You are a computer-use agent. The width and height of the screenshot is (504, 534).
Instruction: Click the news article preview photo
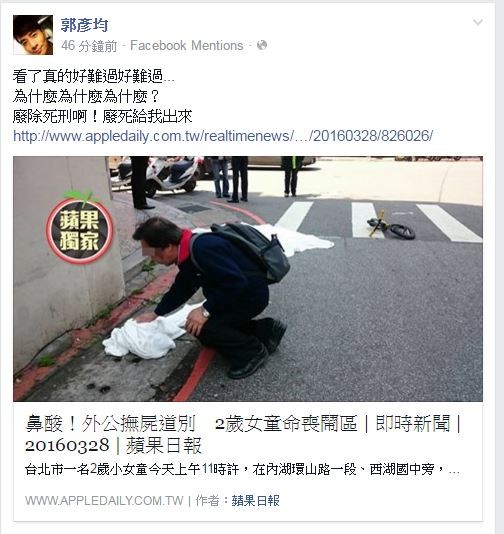tap(248, 279)
